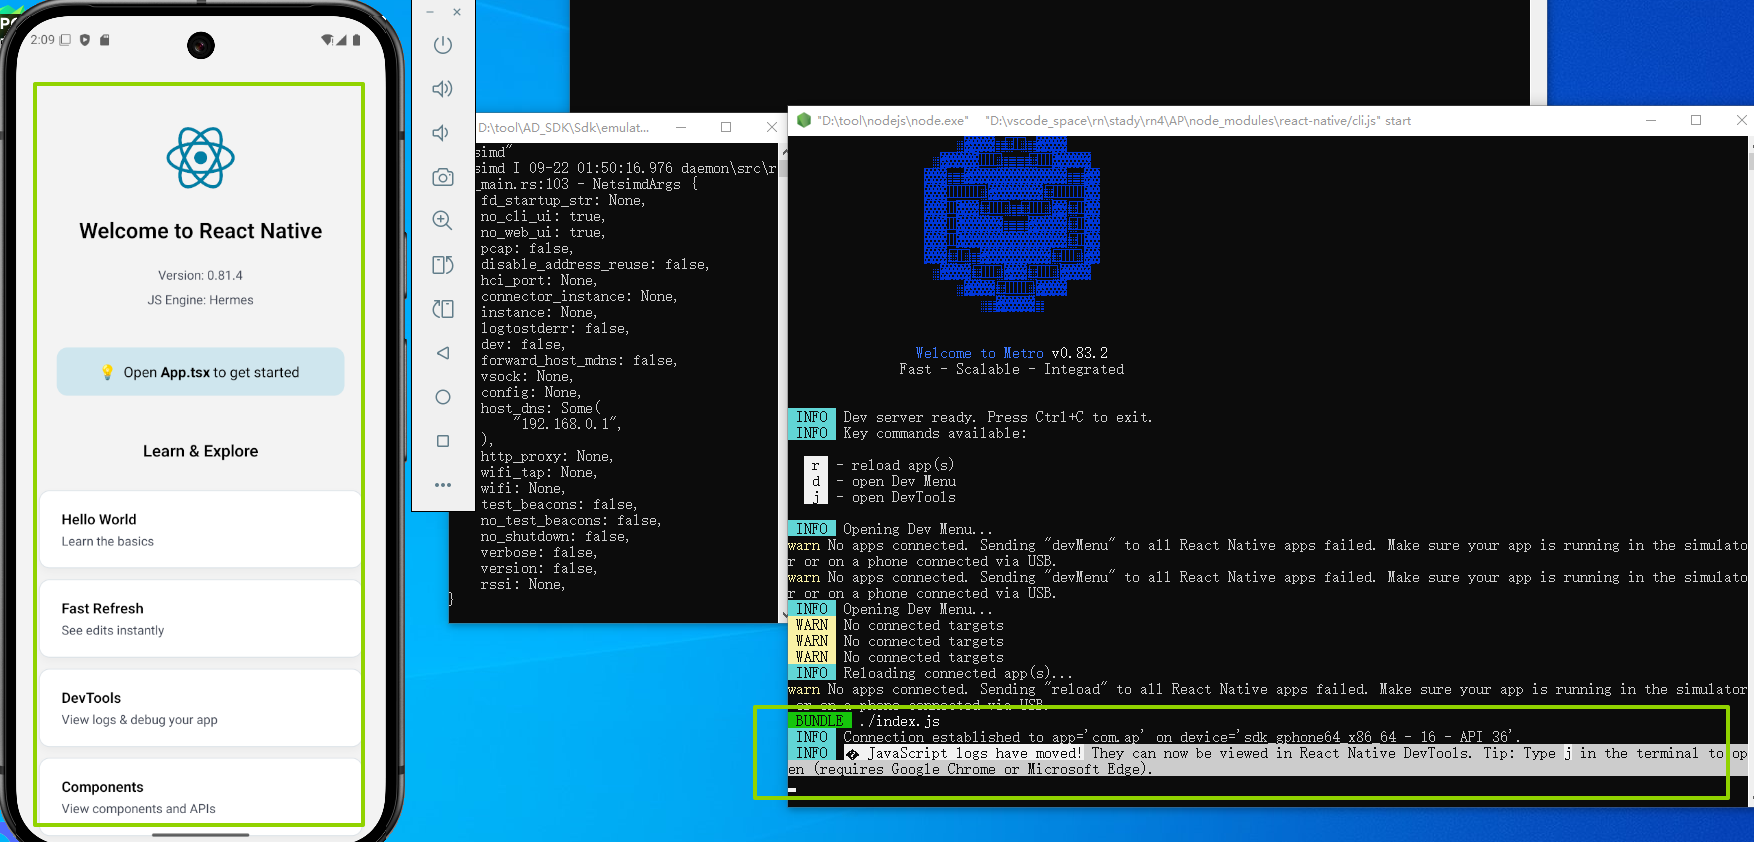
Task: Rotate device left in emulator toolbar
Action: click(442, 265)
